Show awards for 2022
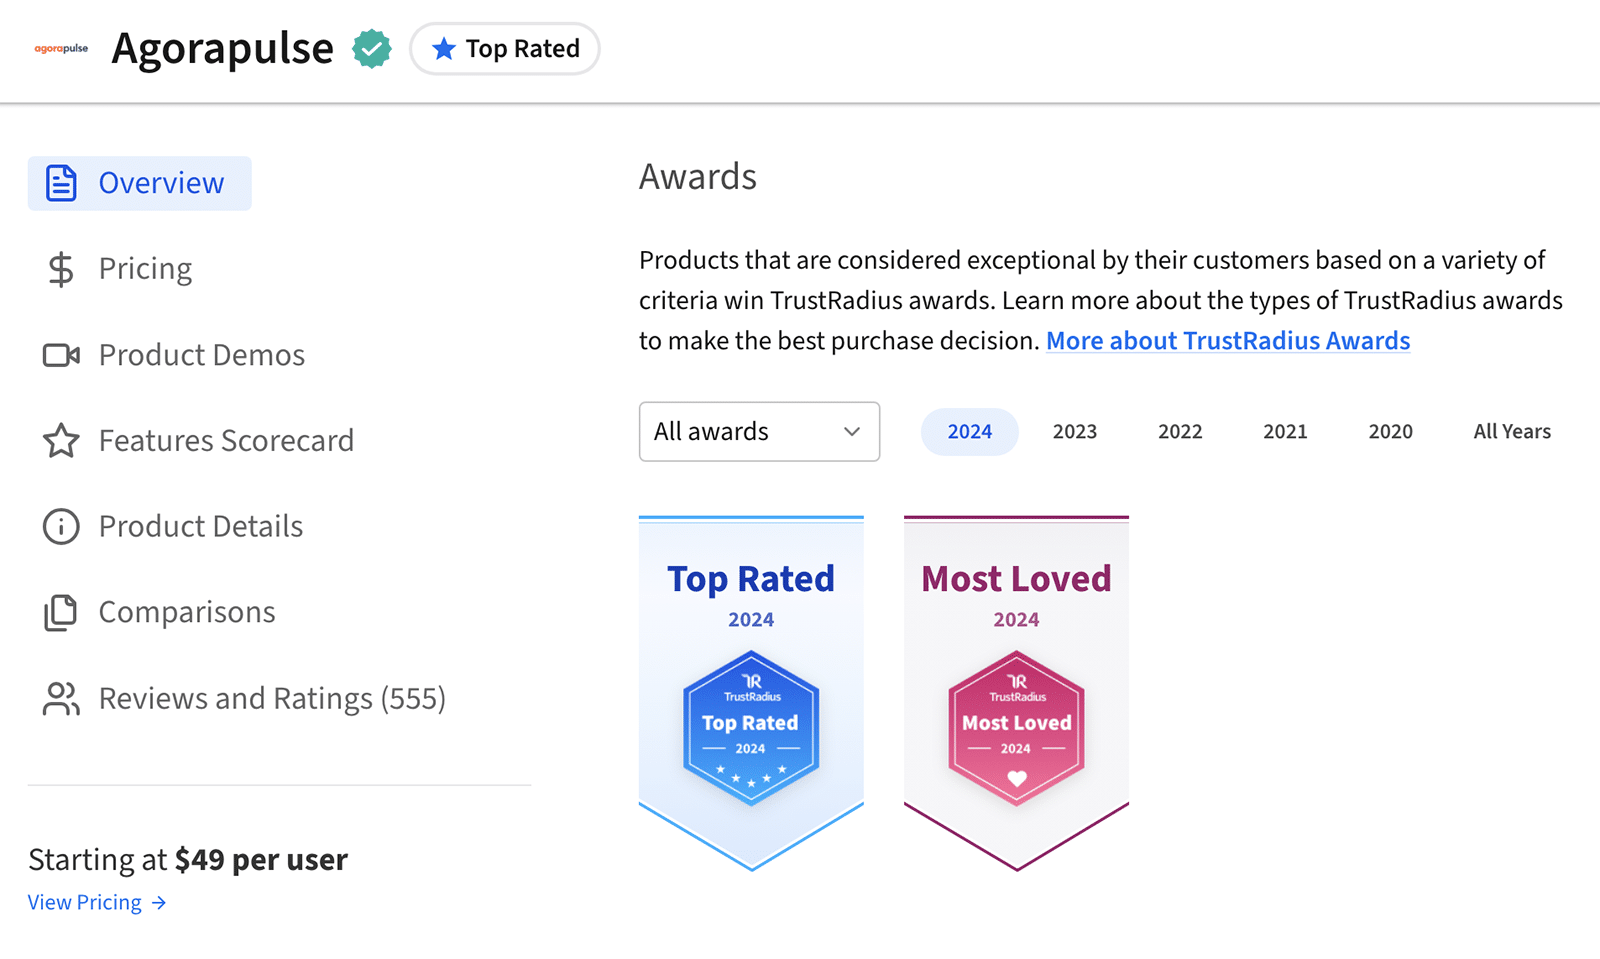Image resolution: width=1600 pixels, height=959 pixels. (1179, 432)
